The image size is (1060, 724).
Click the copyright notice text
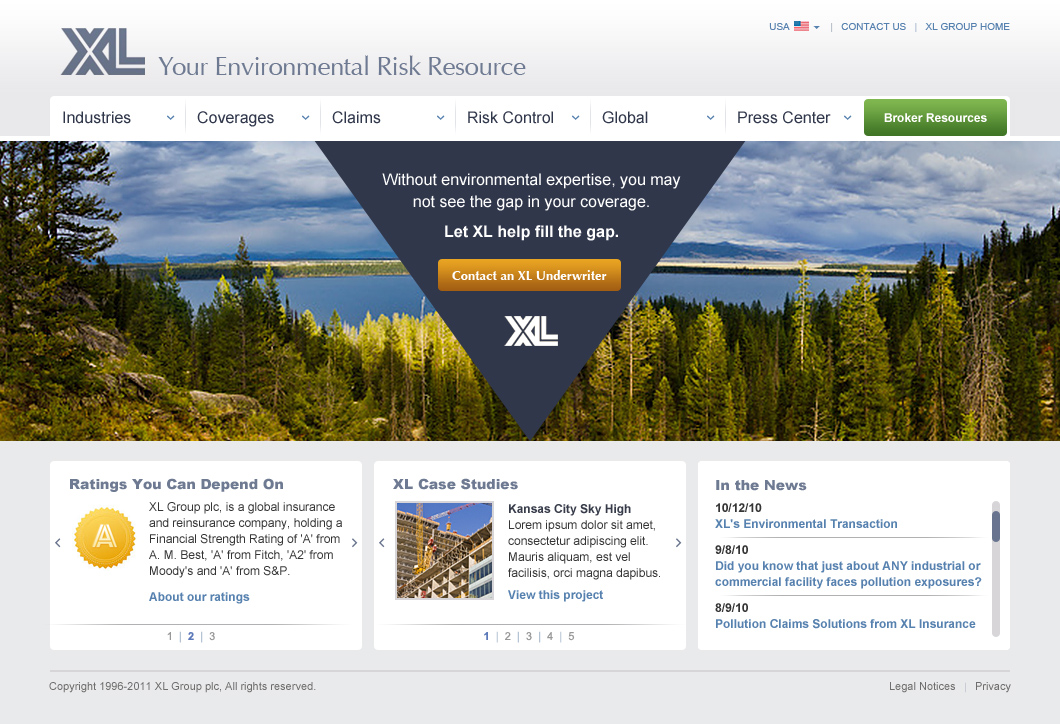(183, 686)
